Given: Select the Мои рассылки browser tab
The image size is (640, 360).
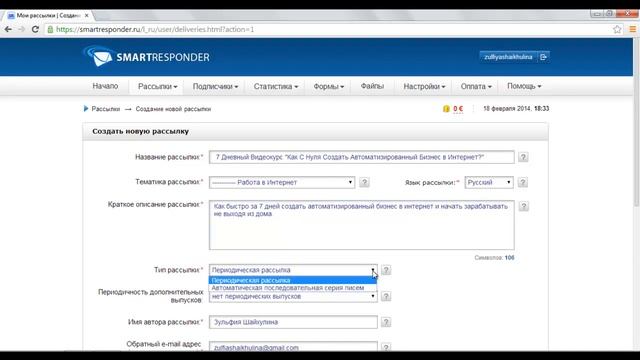Looking at the screenshot, I should pos(48,16).
